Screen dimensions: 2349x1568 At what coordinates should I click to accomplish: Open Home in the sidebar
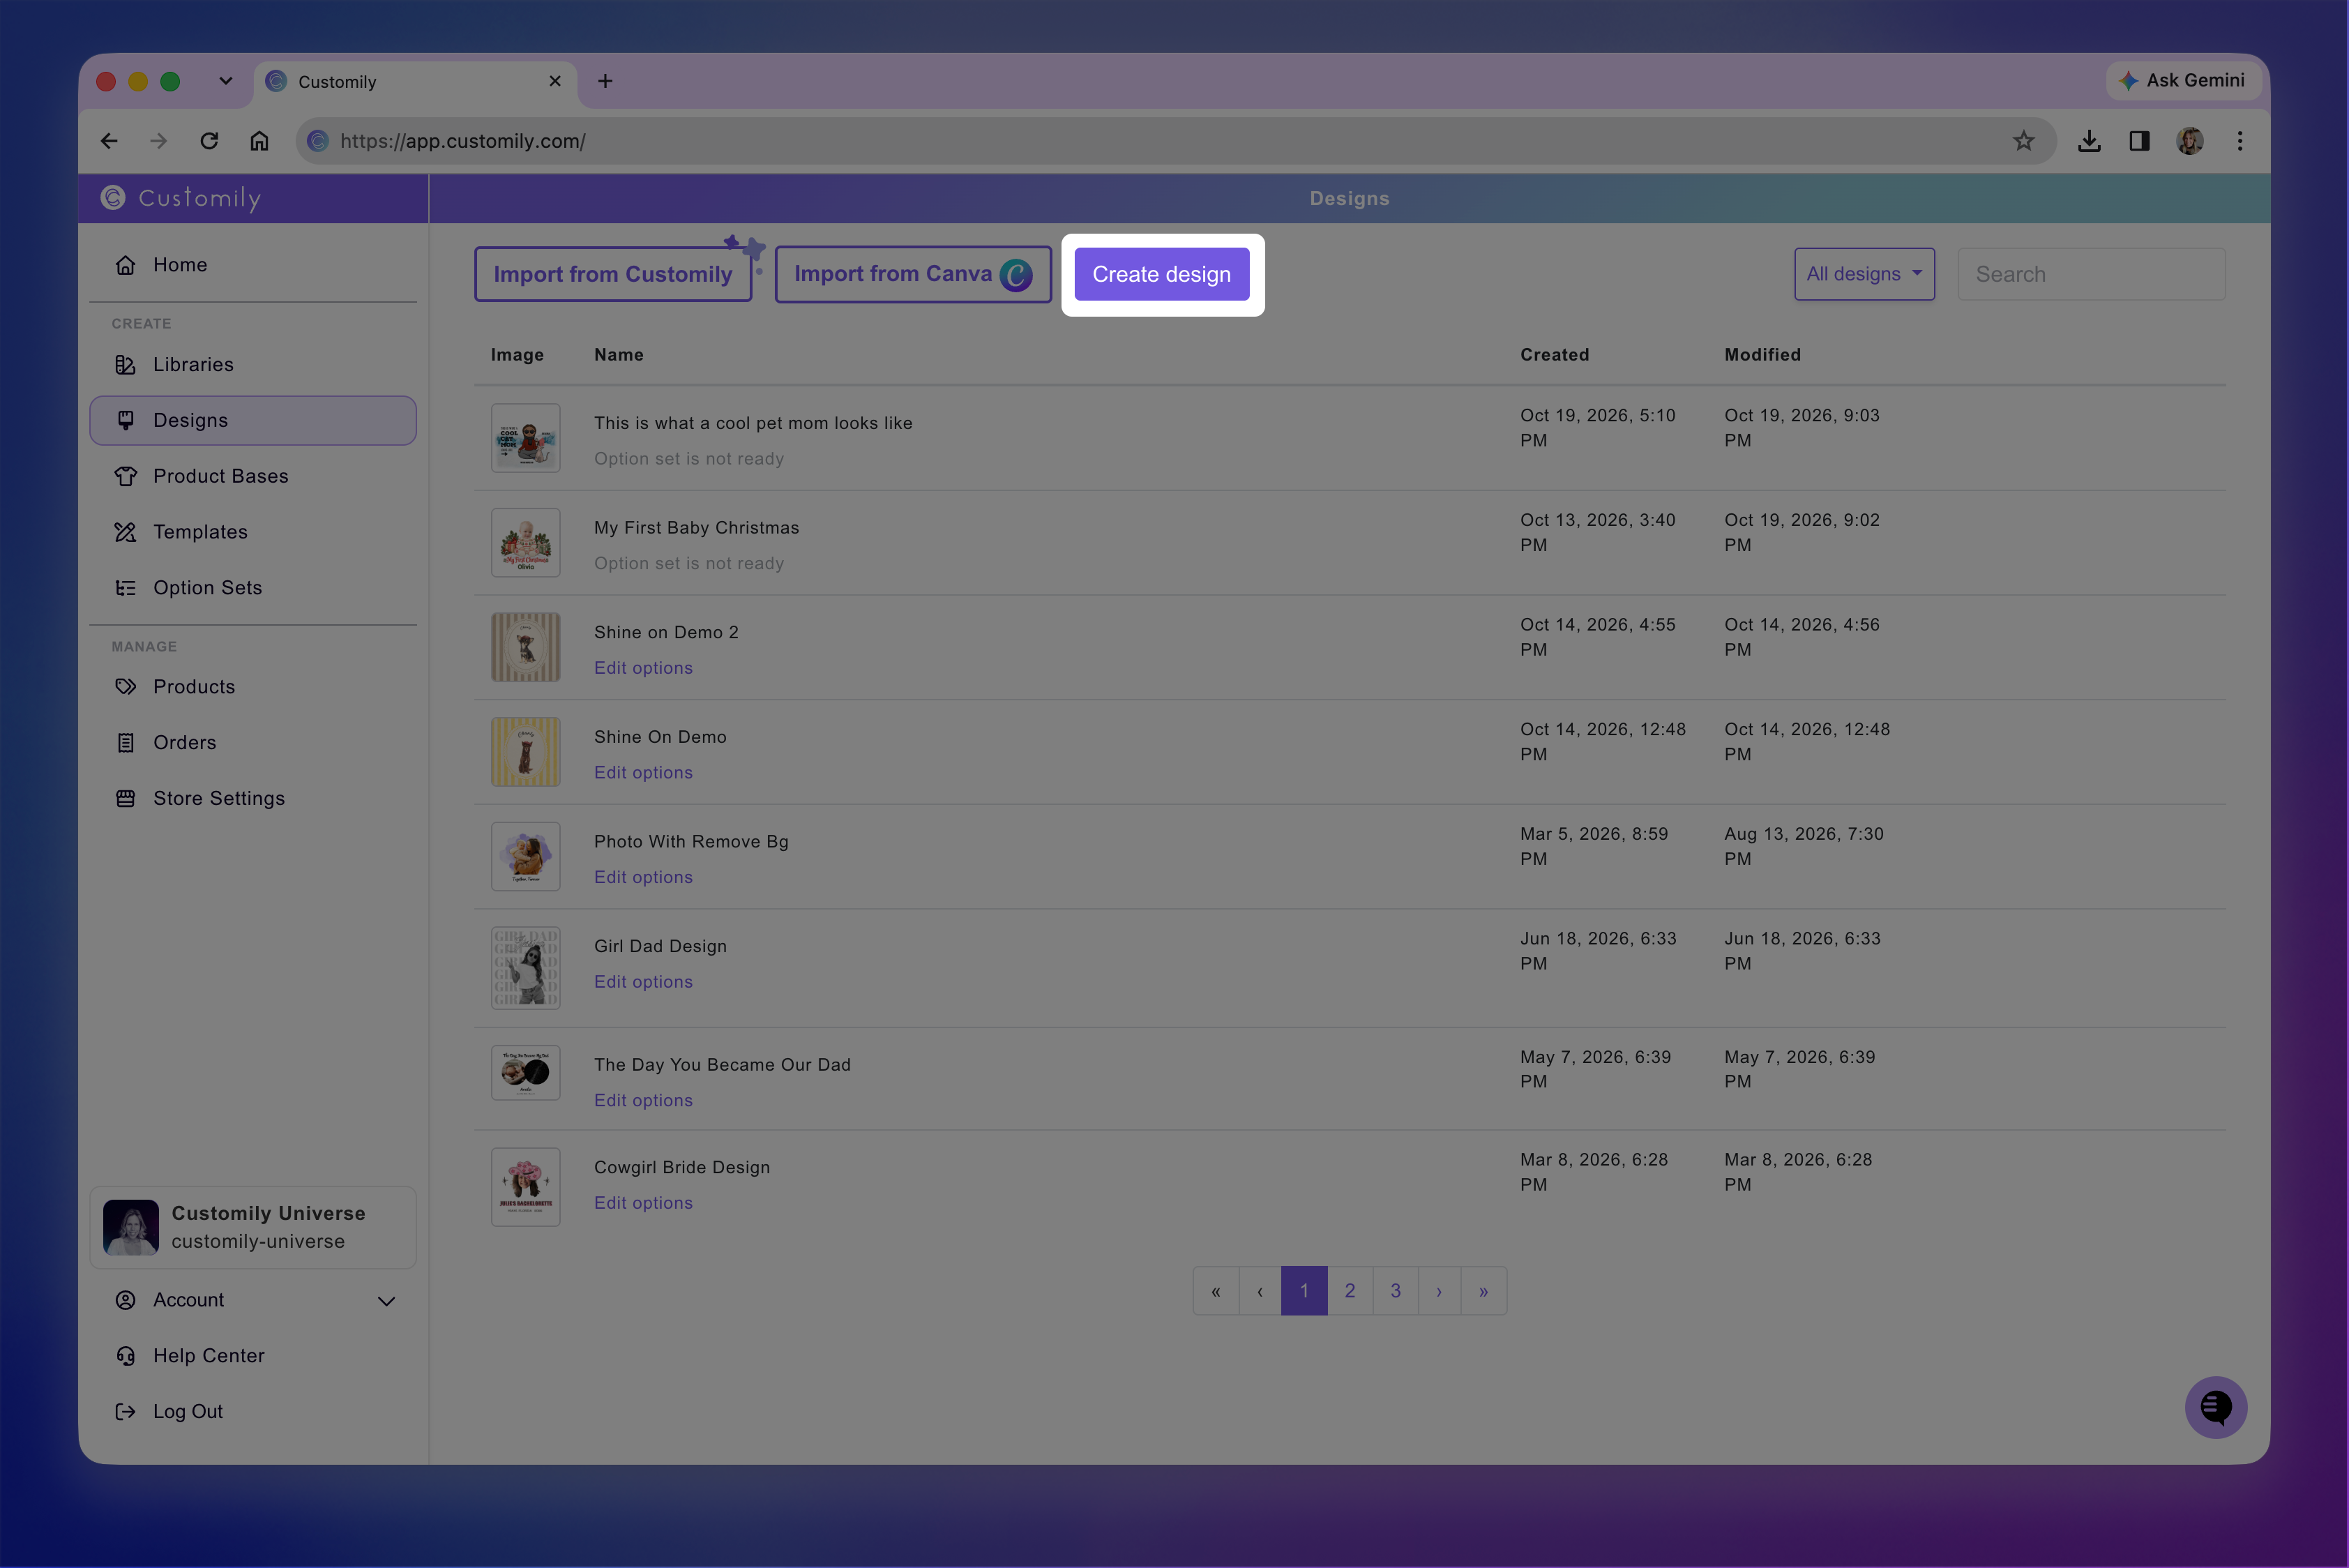253,265
